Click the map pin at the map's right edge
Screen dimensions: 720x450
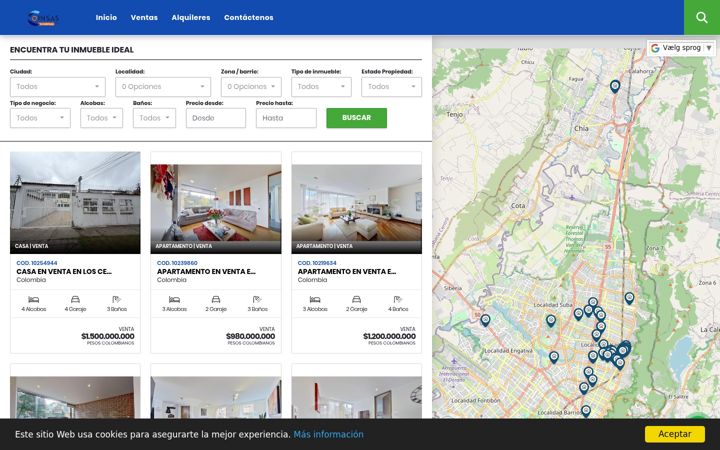pos(629,298)
